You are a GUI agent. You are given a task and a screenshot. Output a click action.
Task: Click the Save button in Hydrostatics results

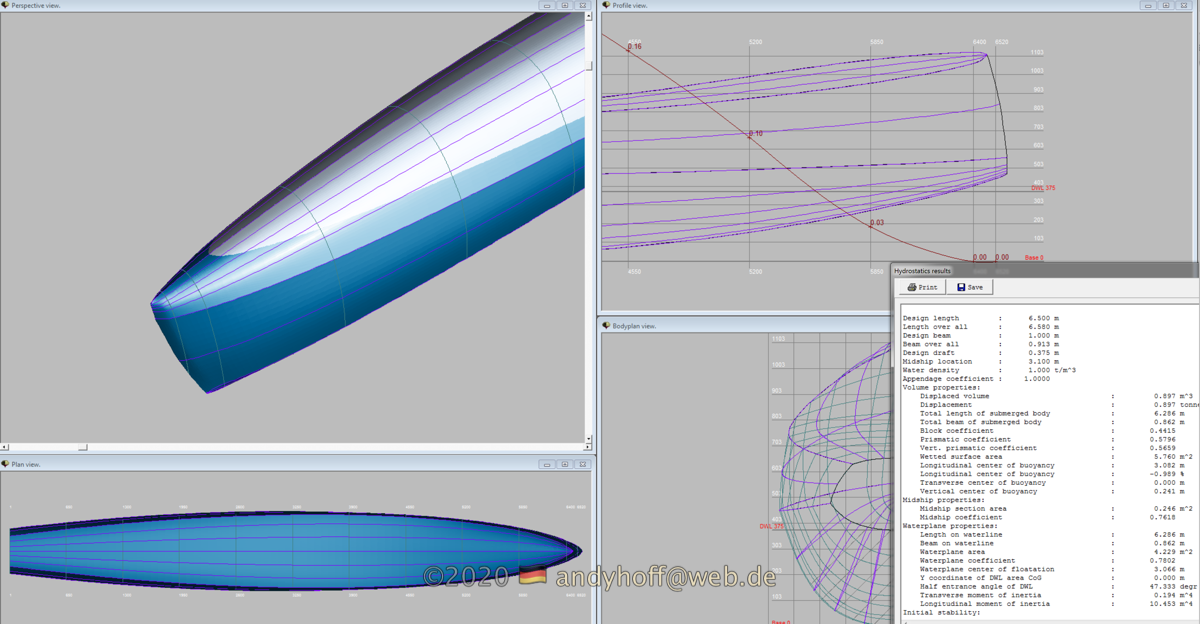(x=969, y=287)
